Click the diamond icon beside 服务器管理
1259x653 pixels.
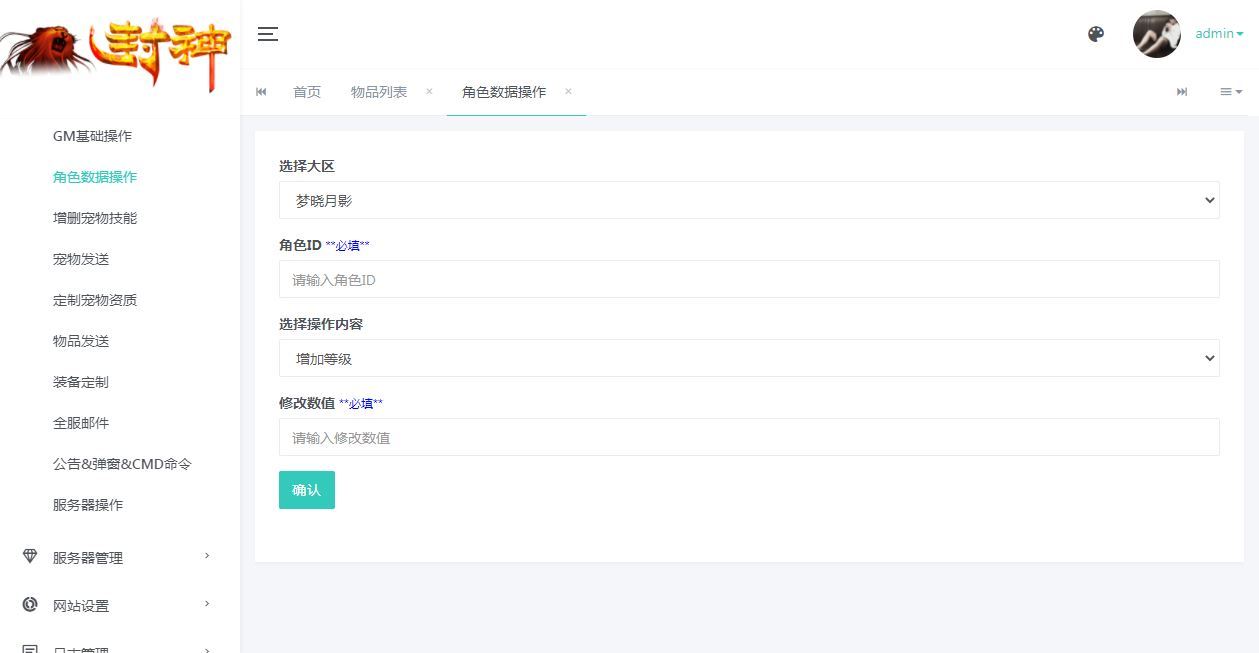(x=30, y=557)
